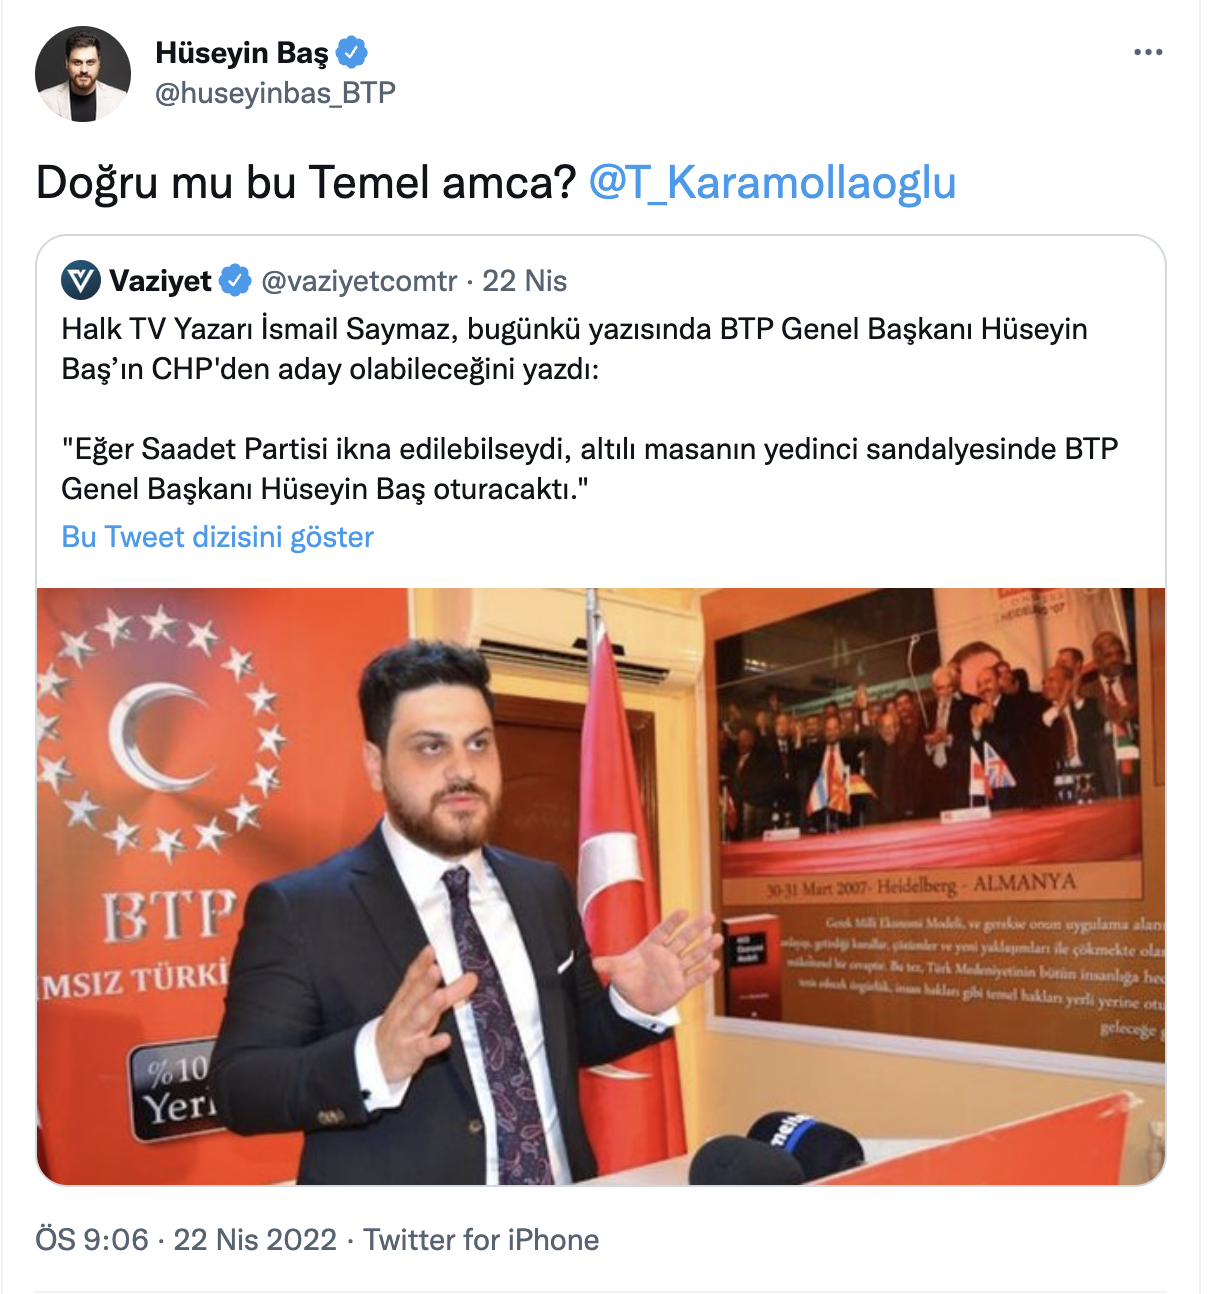Click Vaziyet's verified badge icon
Viewport: 1216px width, 1294px height.
point(235,281)
